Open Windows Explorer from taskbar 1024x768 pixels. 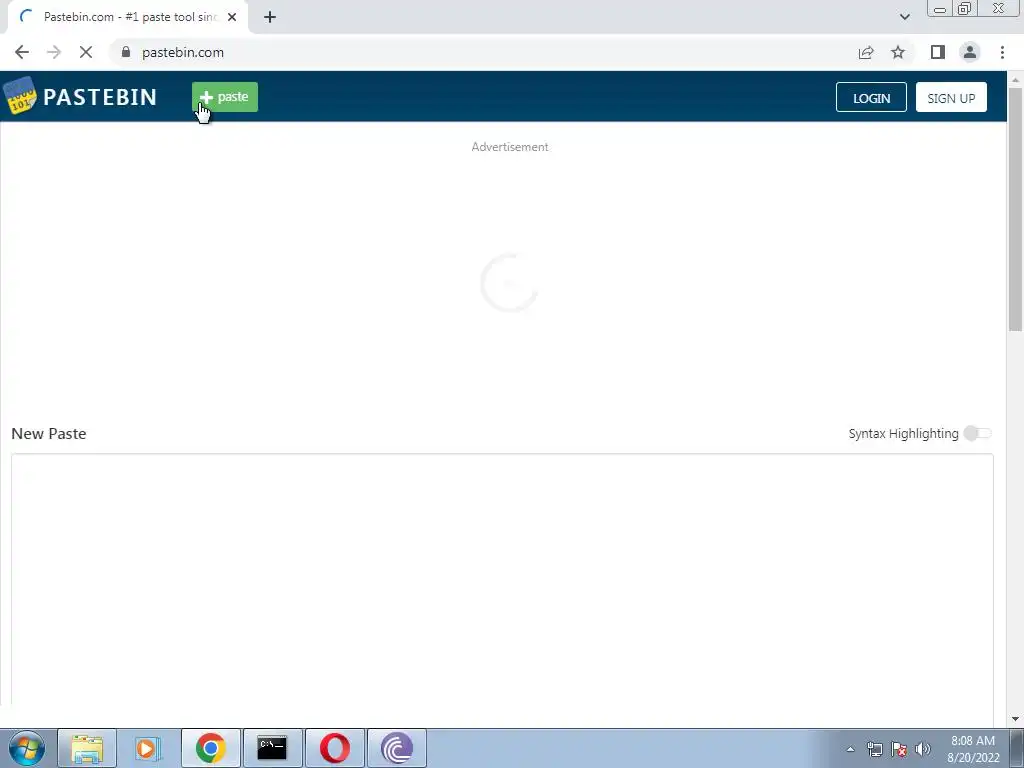[87, 748]
